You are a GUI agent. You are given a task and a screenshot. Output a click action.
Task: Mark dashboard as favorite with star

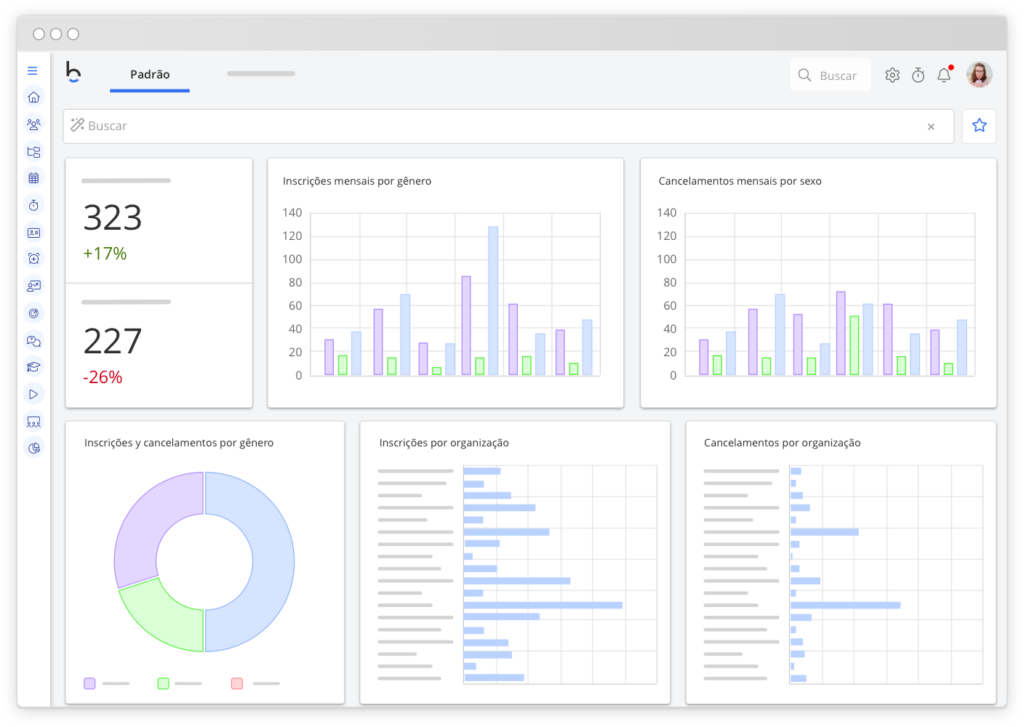[x=979, y=125]
